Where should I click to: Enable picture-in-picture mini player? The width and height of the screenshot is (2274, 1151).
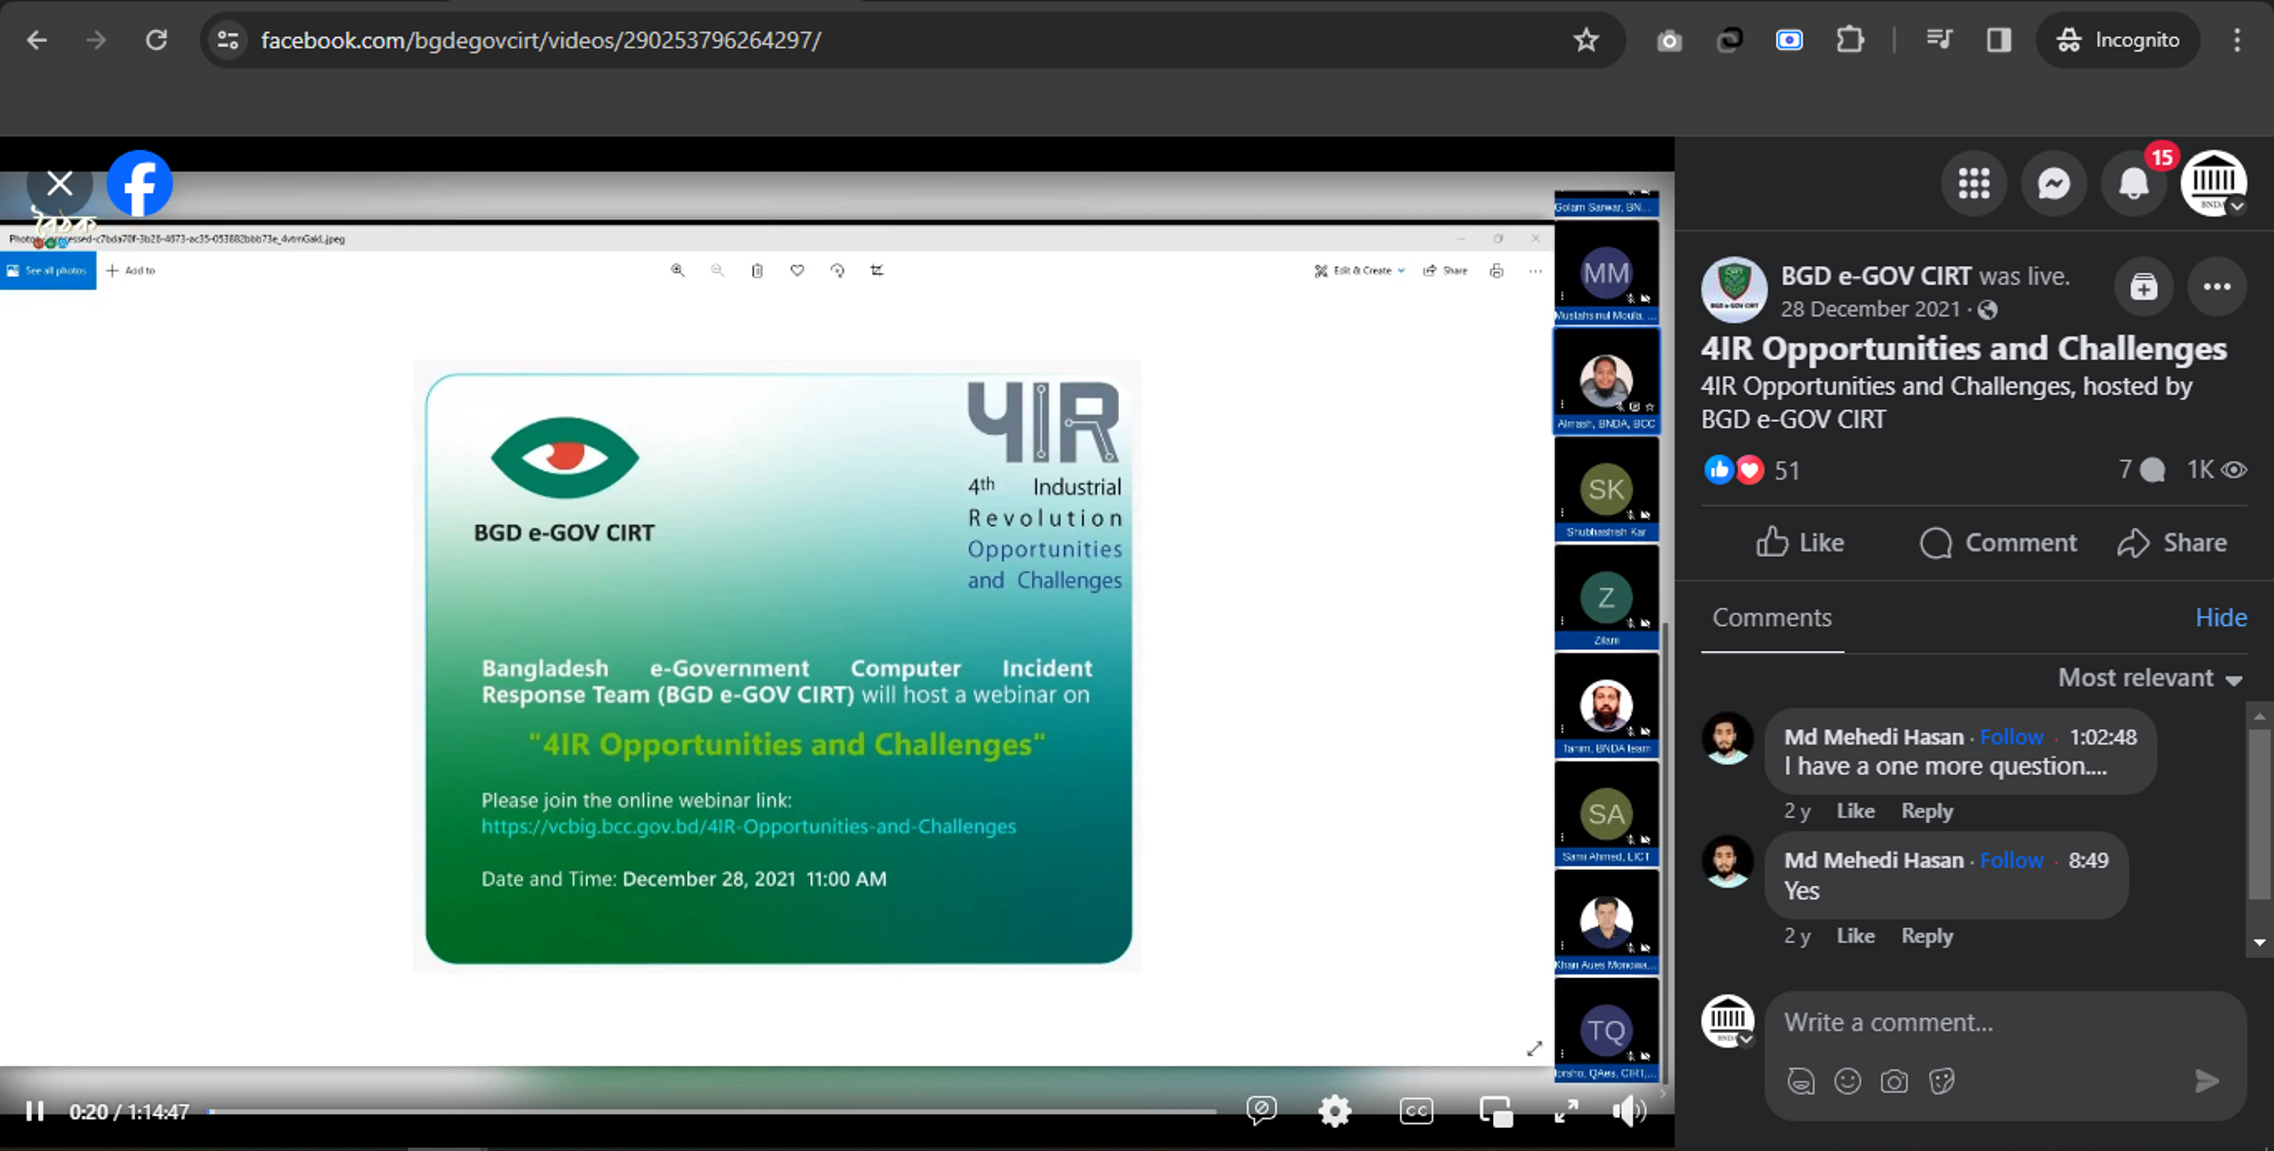pyautogui.click(x=1496, y=1111)
